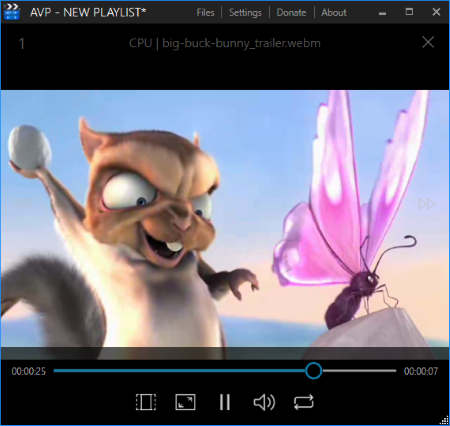Toggle repeat loop playback
Screen dimensions: 450x426
(x=304, y=402)
